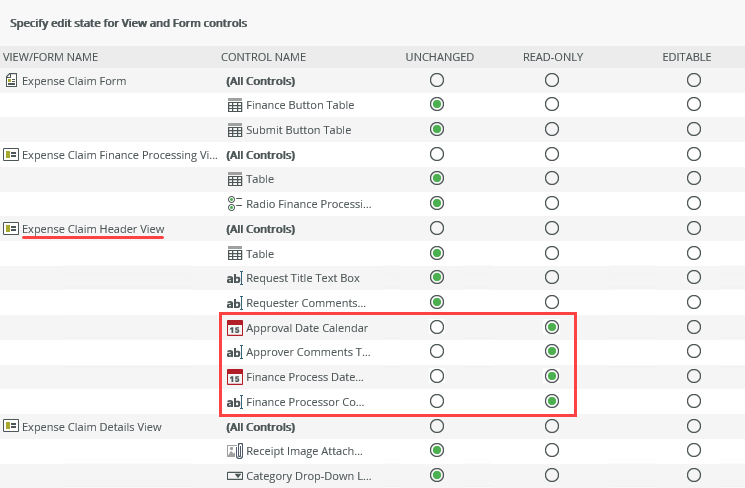Viewport: 745px width, 488px height.
Task: Set Approver Comments control to Unchanged
Action: click(x=437, y=352)
